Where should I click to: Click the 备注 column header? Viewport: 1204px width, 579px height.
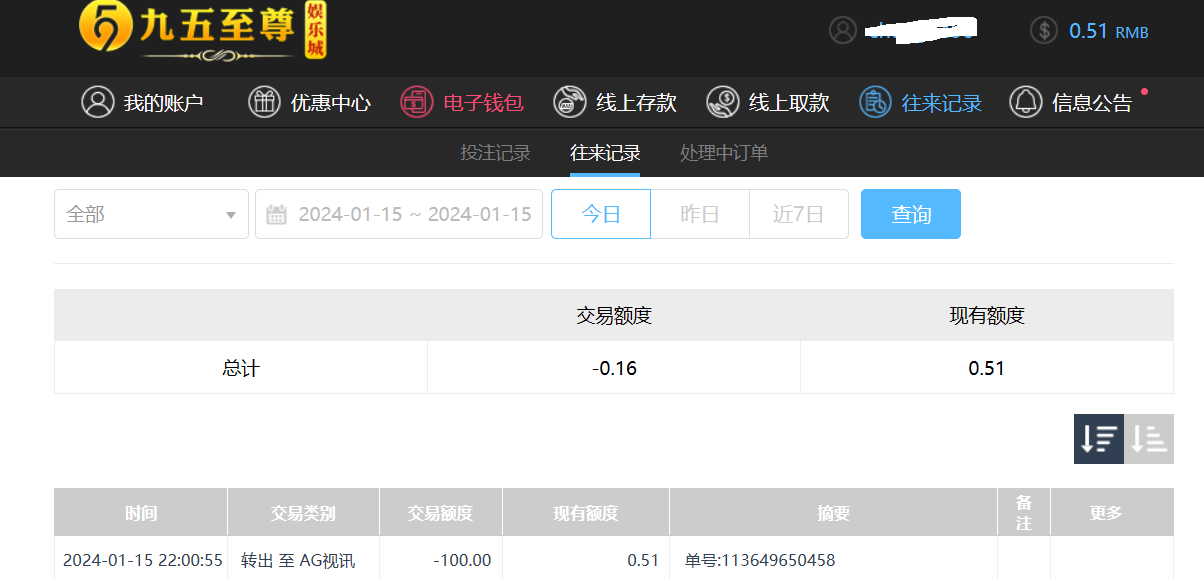click(x=1024, y=513)
